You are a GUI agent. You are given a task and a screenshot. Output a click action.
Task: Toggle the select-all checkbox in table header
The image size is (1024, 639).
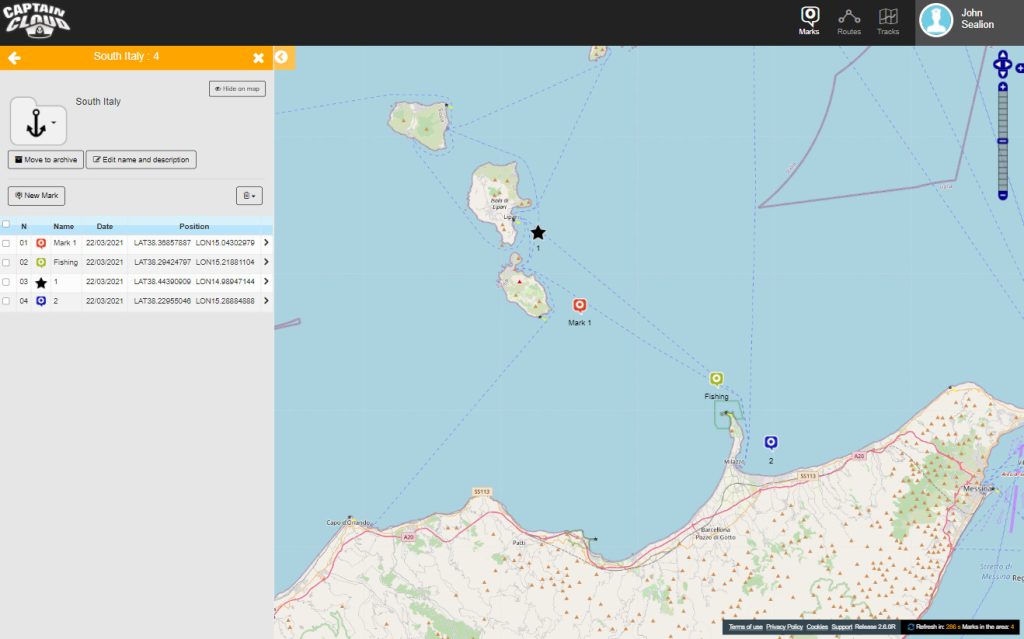click(x=6, y=224)
